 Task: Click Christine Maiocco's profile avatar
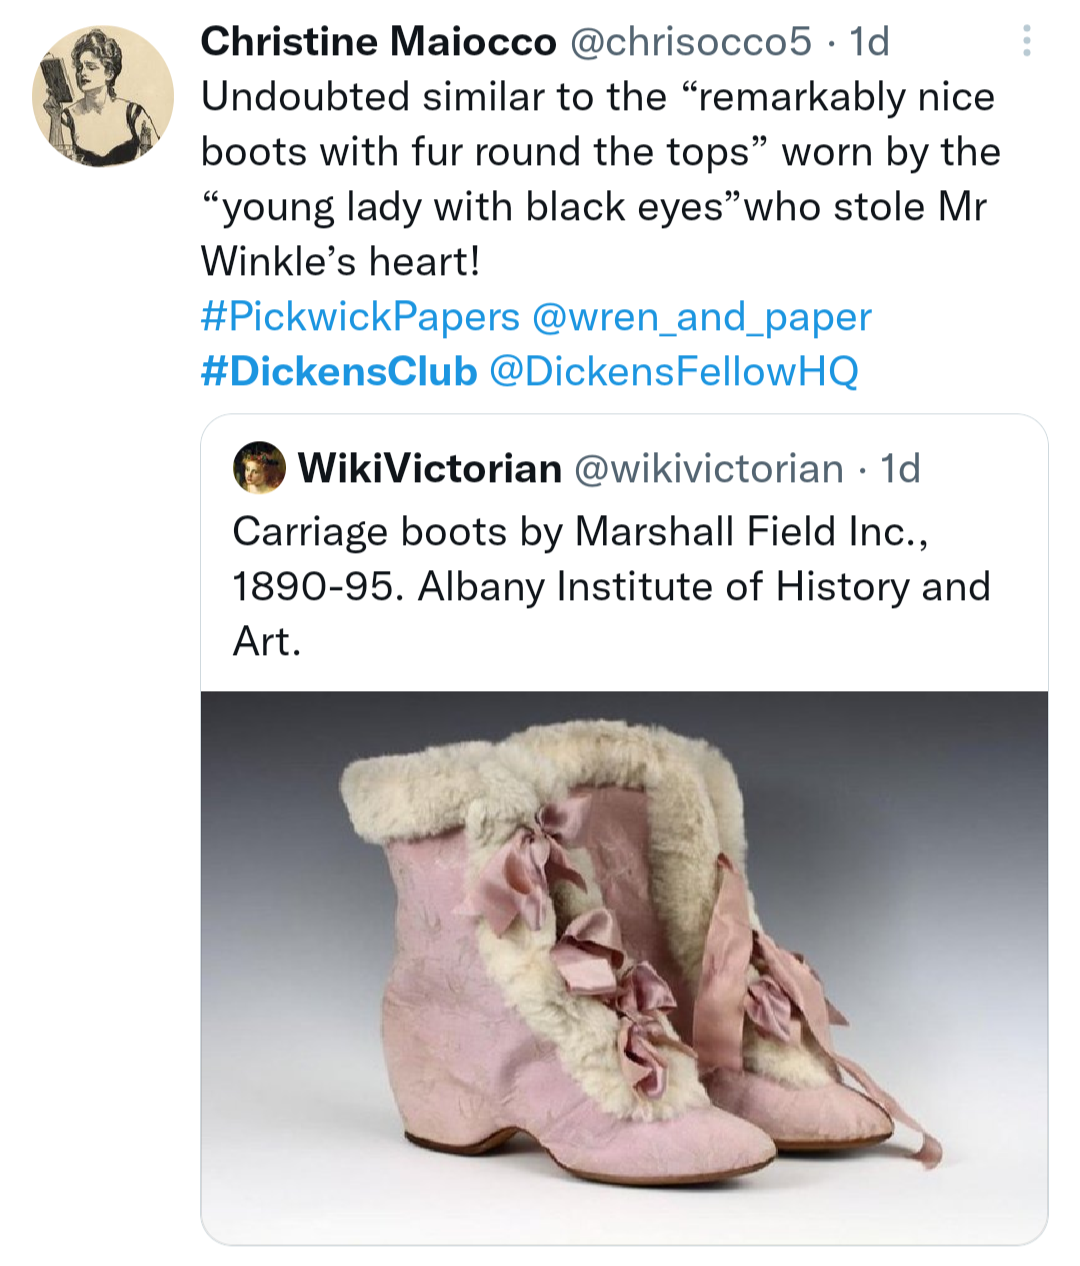tap(103, 96)
